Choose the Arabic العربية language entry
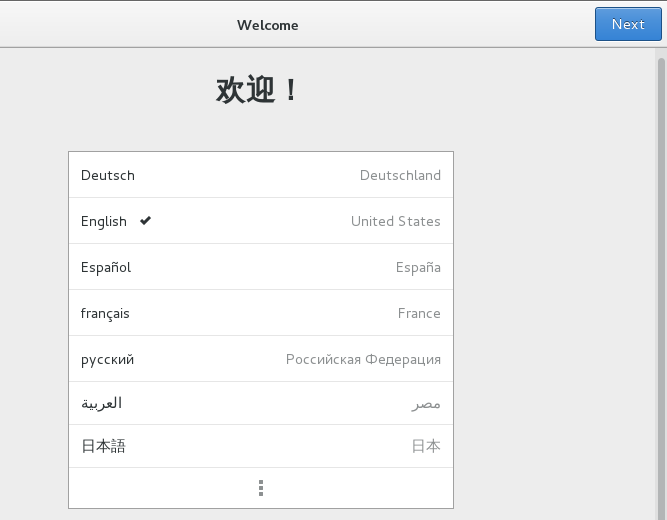The height and width of the screenshot is (520, 667). point(102,403)
